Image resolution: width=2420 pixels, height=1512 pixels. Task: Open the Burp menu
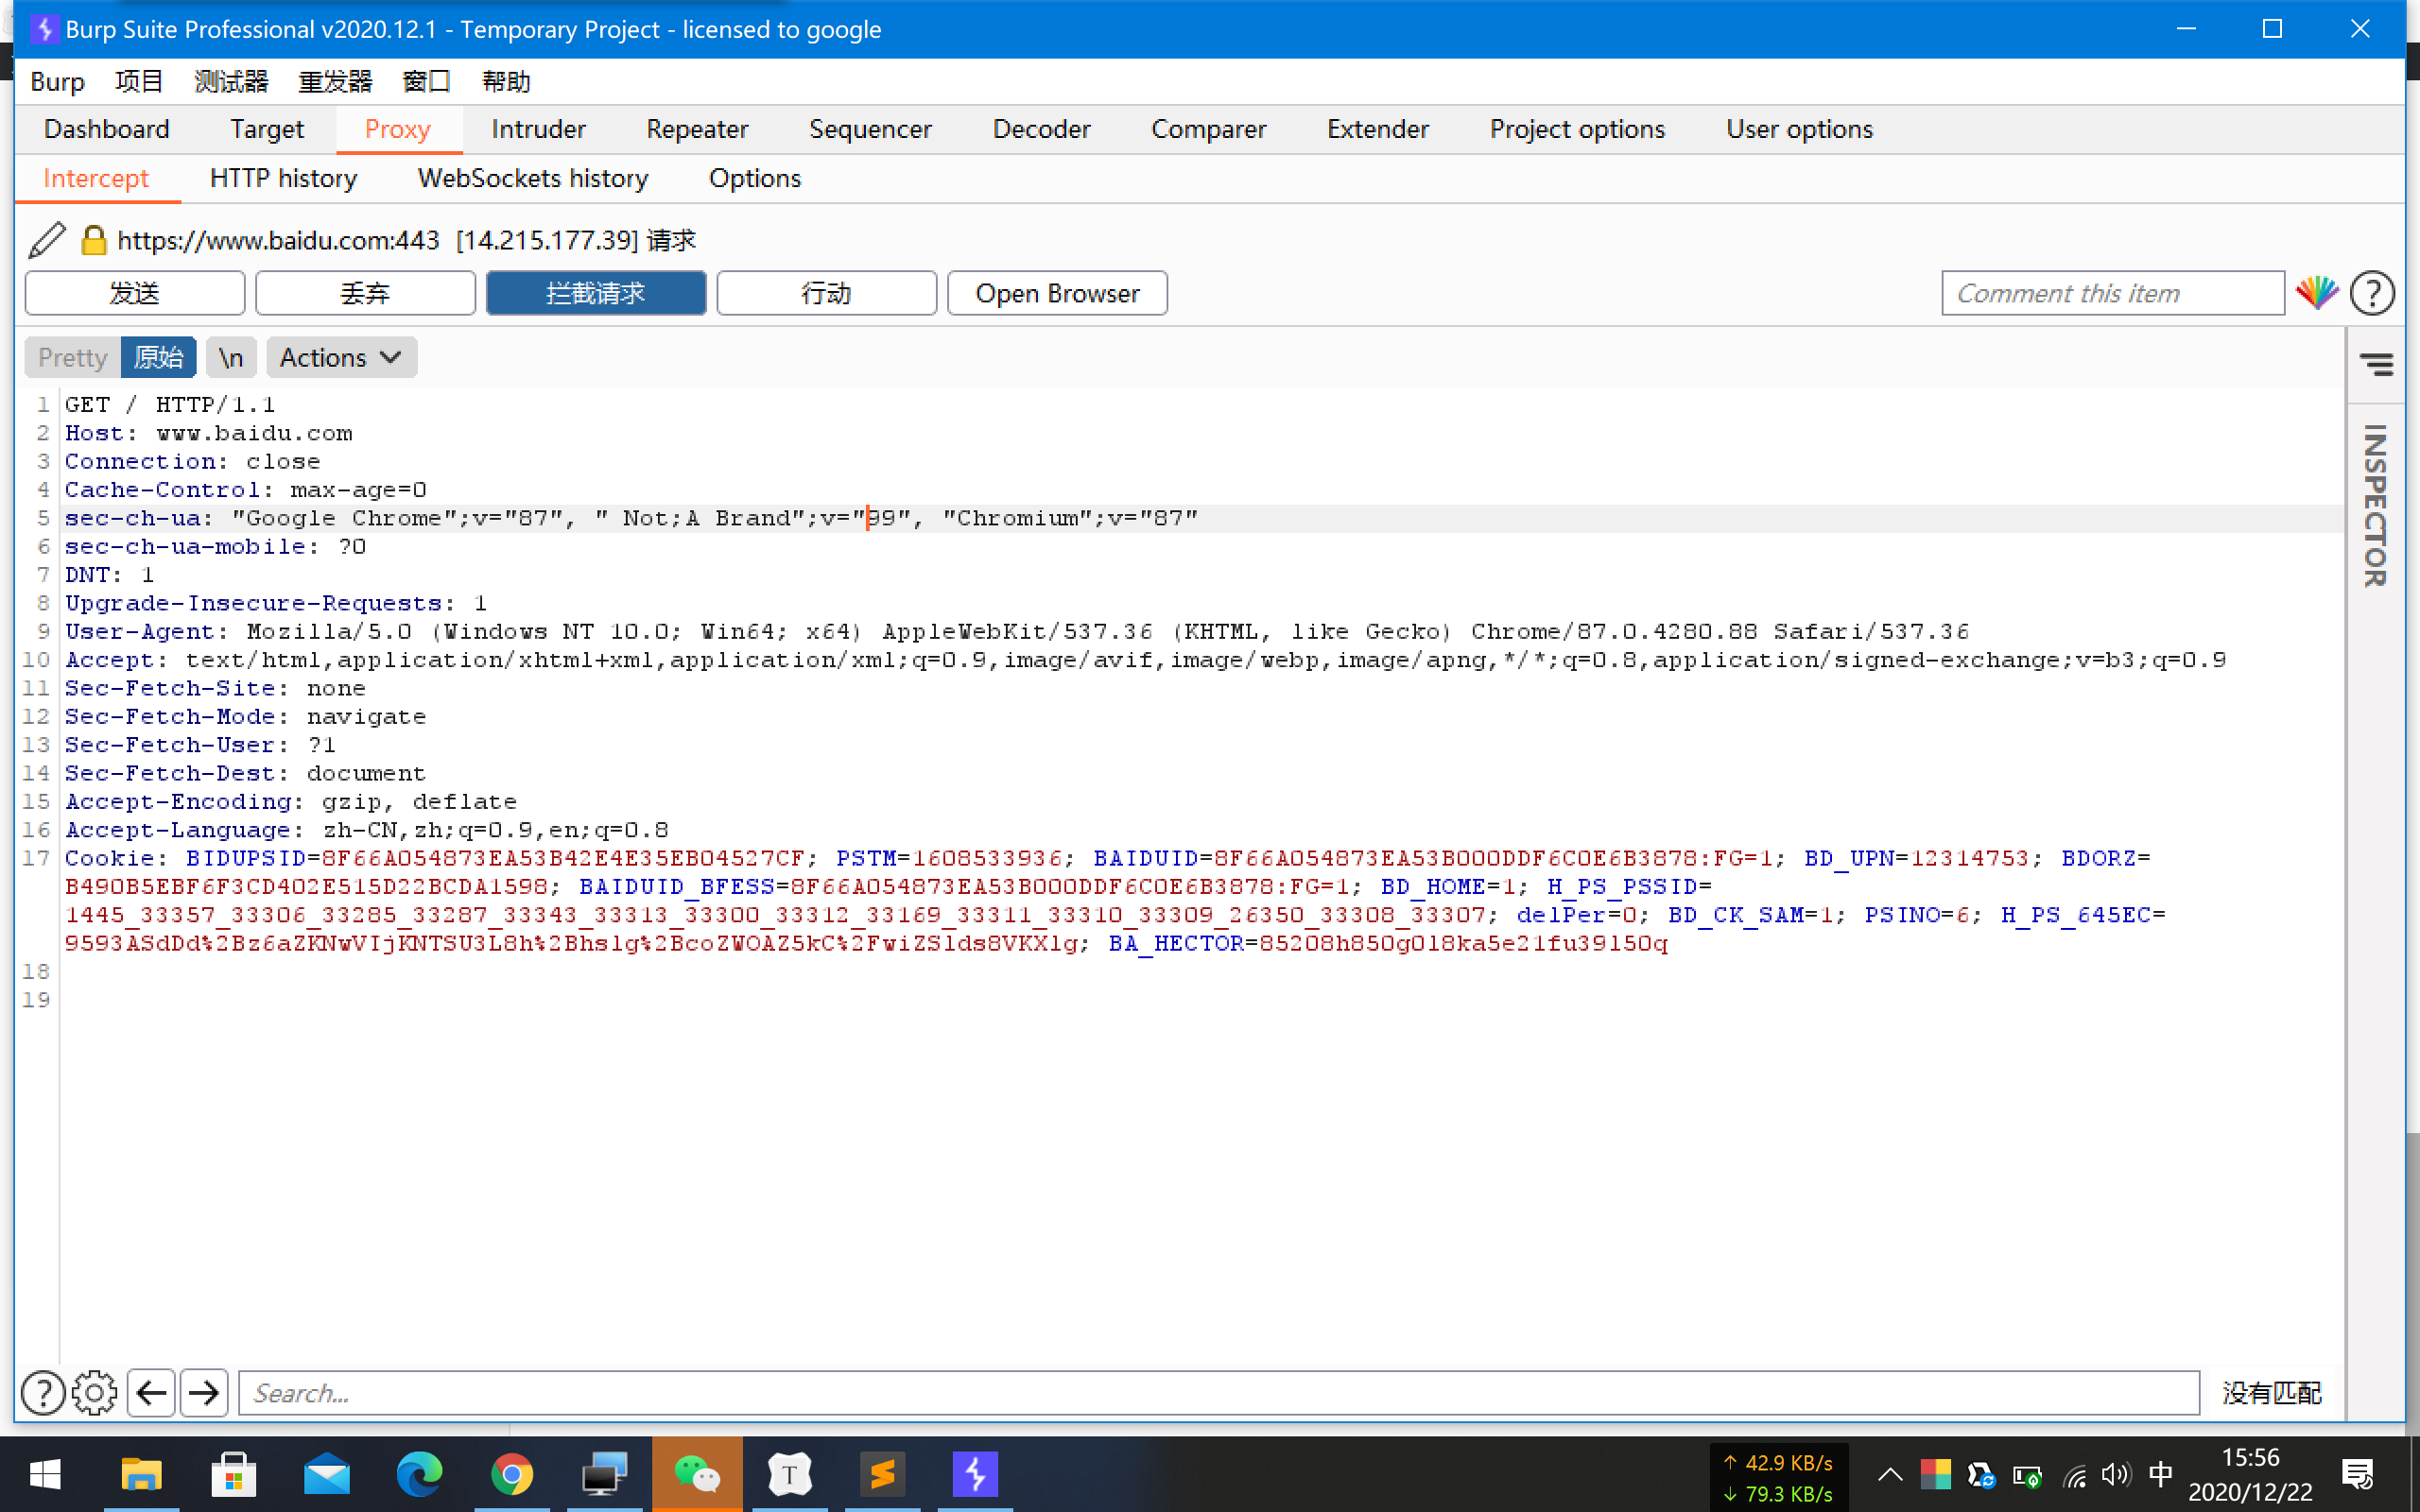(x=57, y=81)
